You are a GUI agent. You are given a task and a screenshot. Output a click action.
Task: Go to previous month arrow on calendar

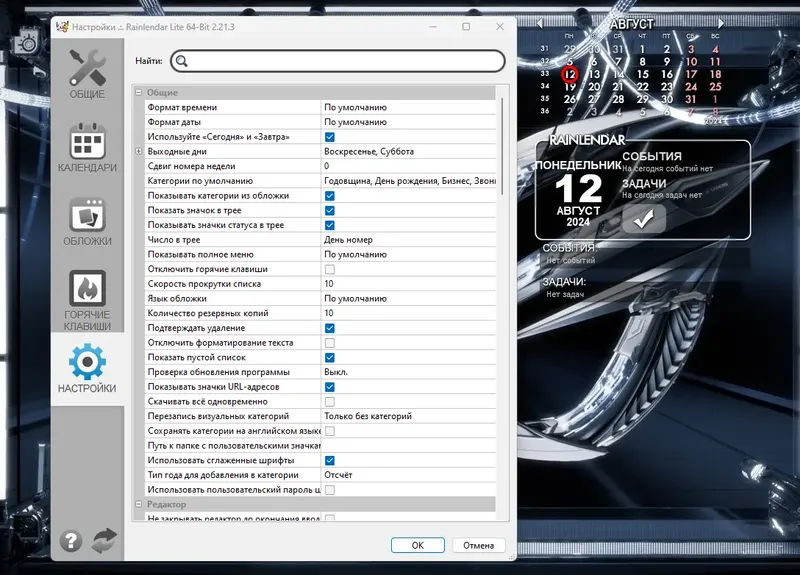tap(540, 23)
